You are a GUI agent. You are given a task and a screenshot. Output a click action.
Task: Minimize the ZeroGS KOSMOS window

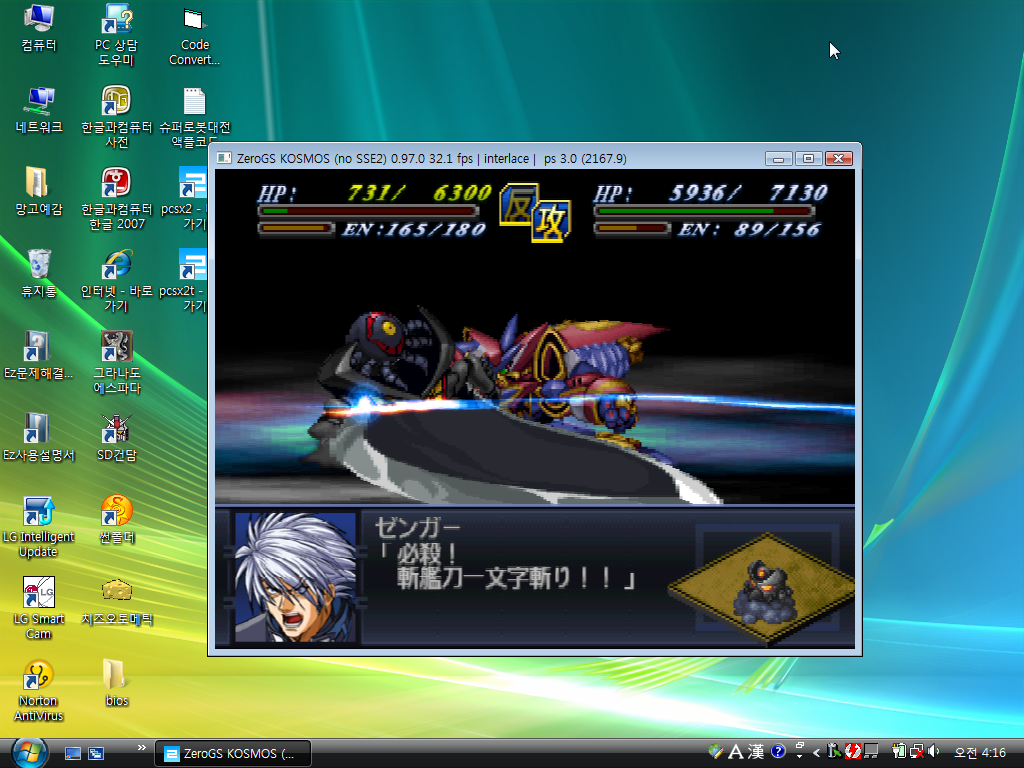(778, 158)
